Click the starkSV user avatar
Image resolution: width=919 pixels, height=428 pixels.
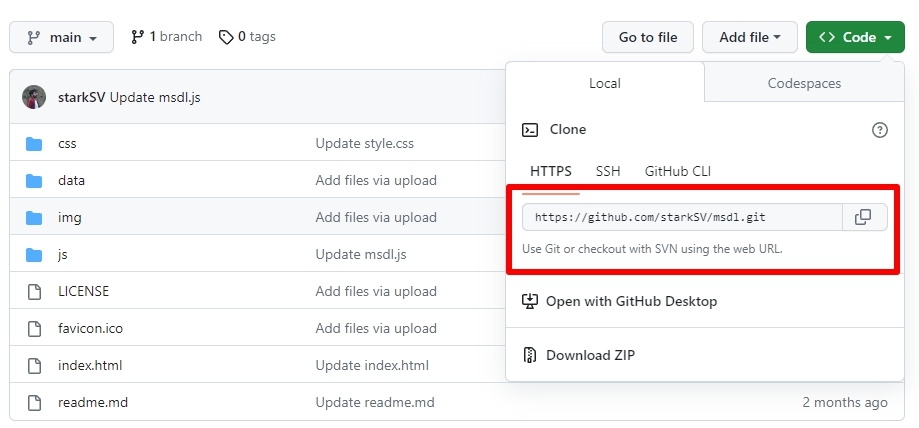click(34, 97)
